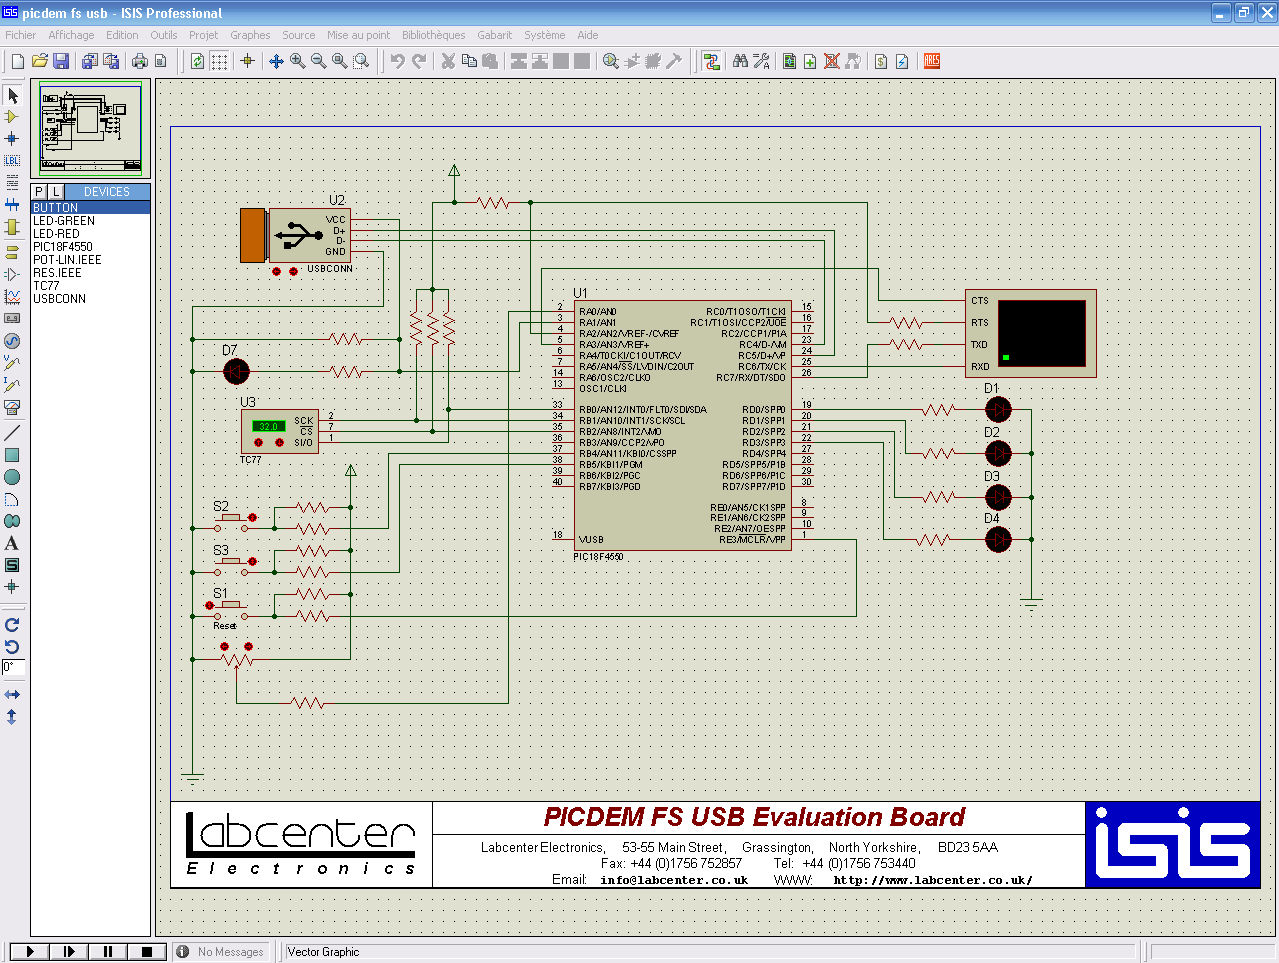
Task: Select the Component mode tool
Action: pyautogui.click(x=12, y=117)
